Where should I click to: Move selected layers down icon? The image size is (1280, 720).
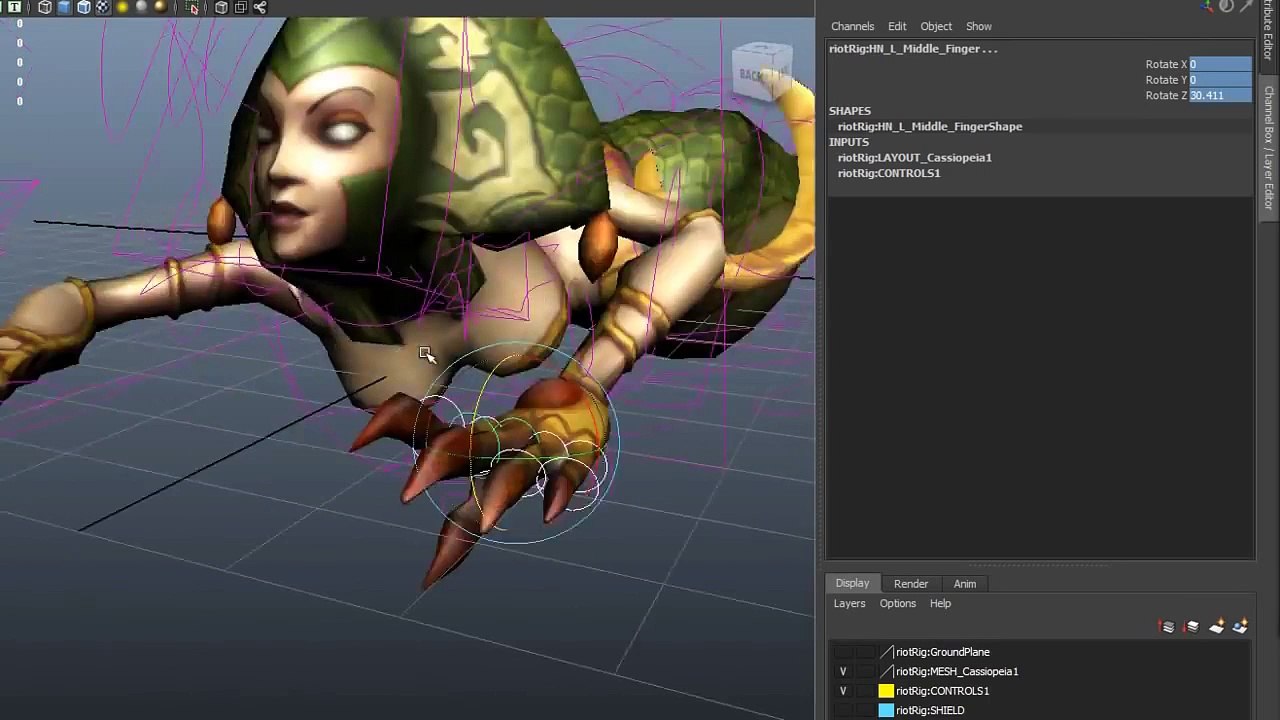(1192, 627)
